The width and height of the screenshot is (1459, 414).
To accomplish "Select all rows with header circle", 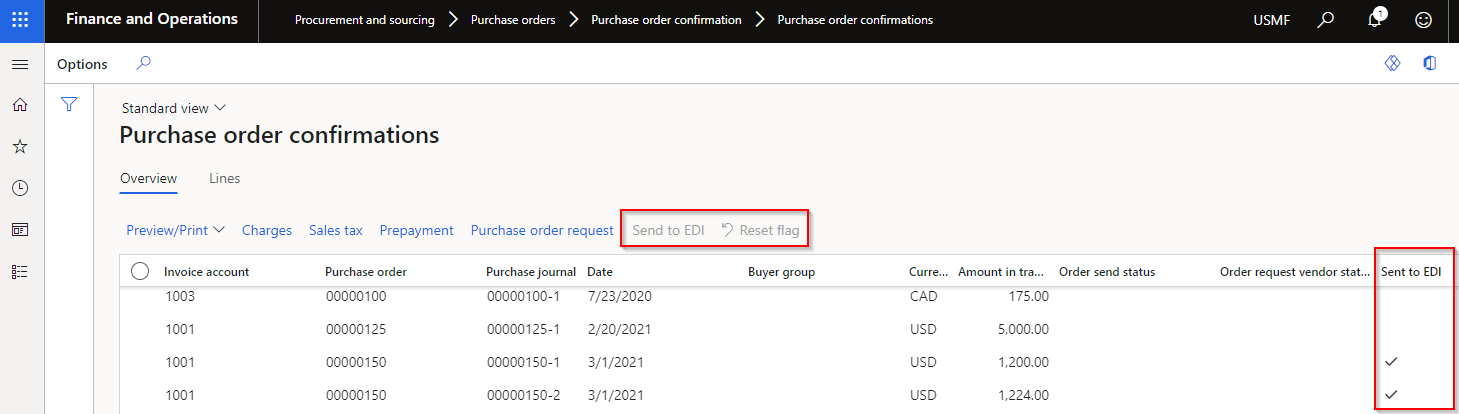I will [x=140, y=271].
